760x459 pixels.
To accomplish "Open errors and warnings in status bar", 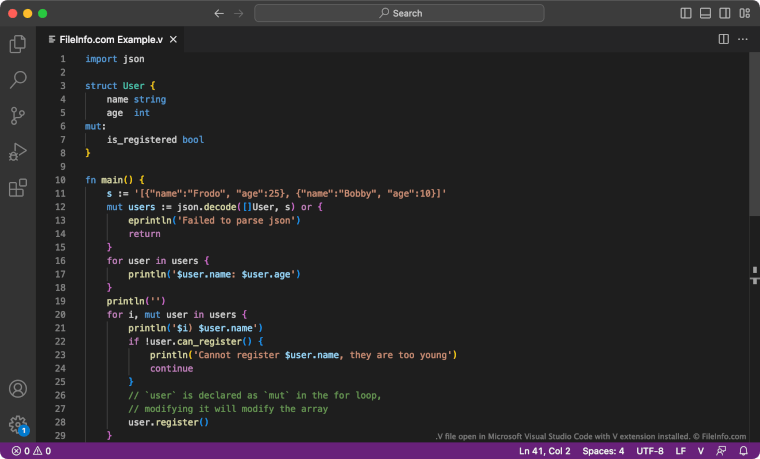I will (x=32, y=451).
